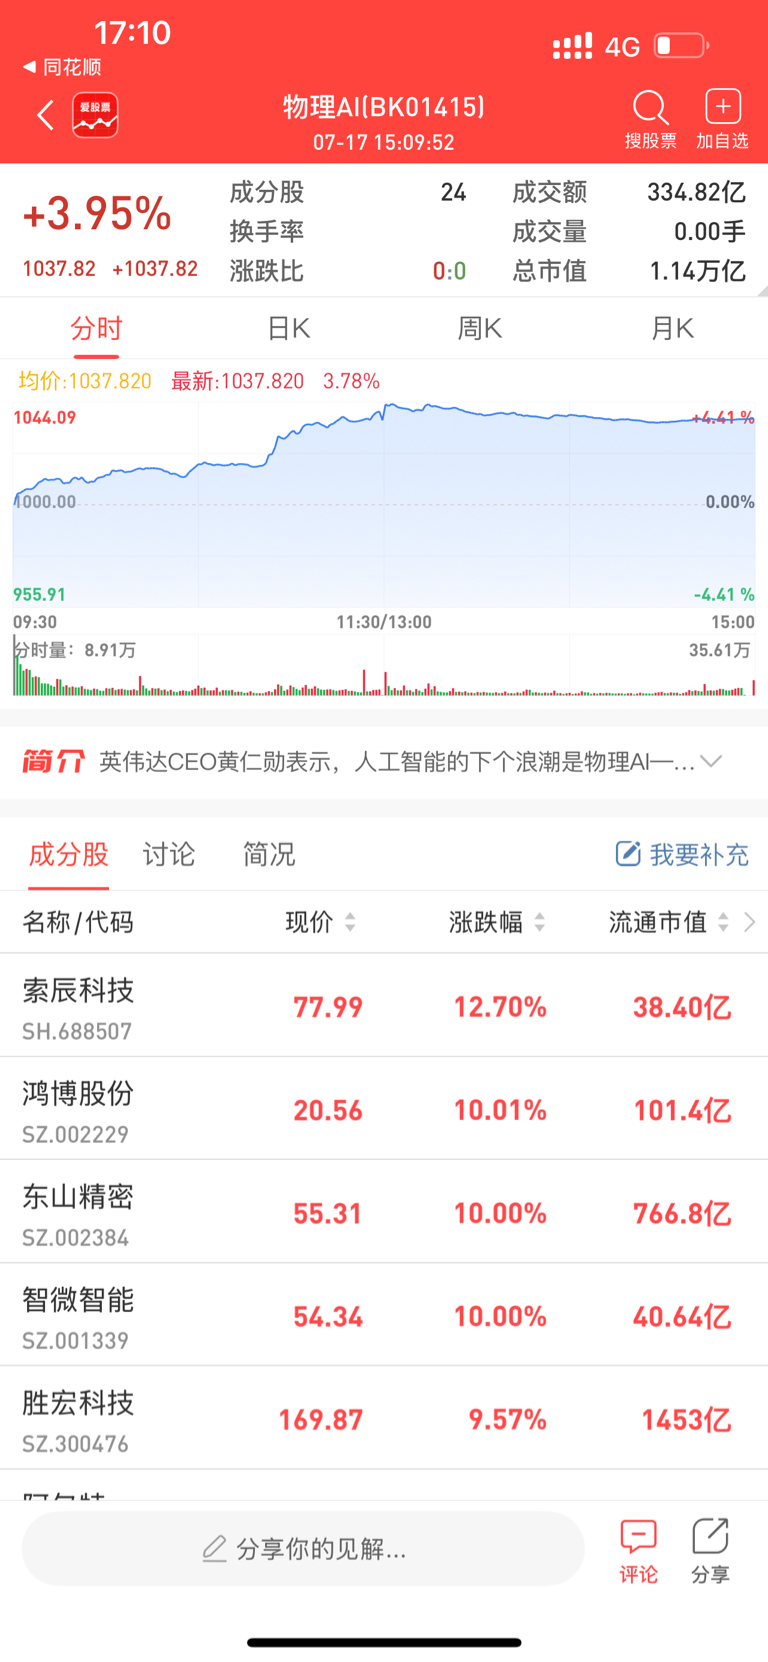Tap the pencil icon beside 我要补充
768x1662 pixels.
(x=627, y=854)
